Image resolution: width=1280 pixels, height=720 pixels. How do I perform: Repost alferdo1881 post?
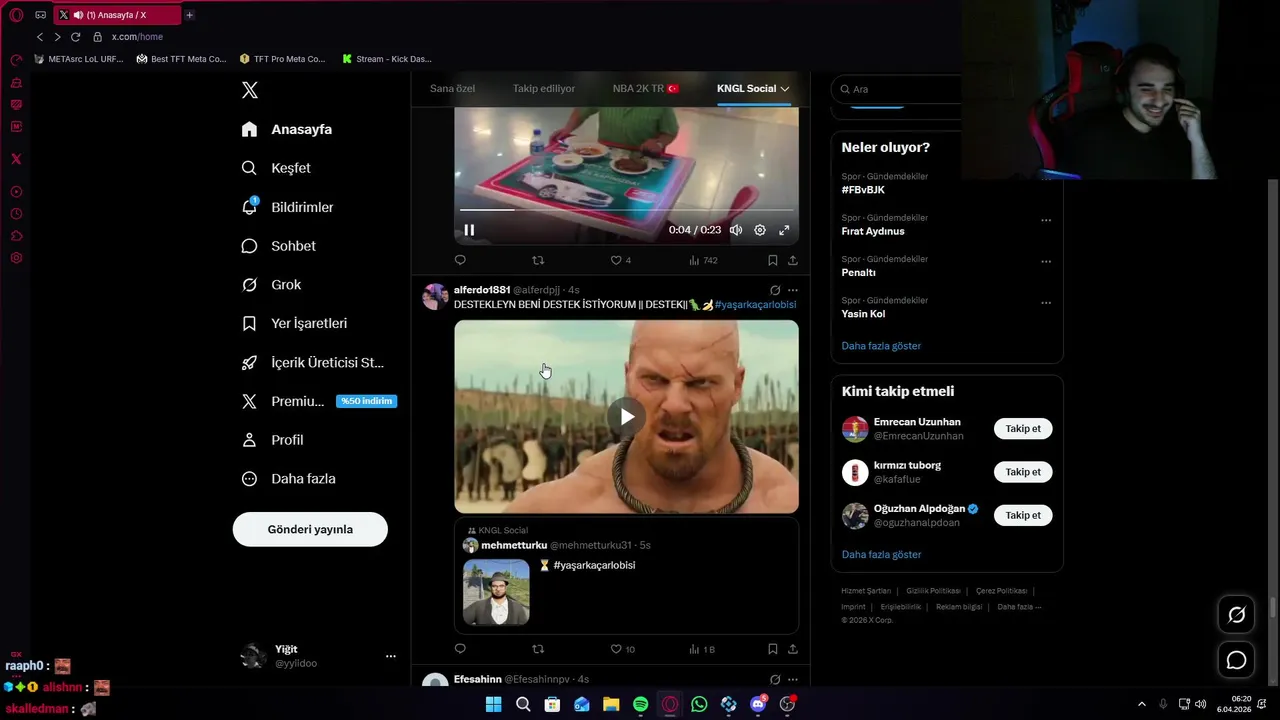tap(538, 649)
